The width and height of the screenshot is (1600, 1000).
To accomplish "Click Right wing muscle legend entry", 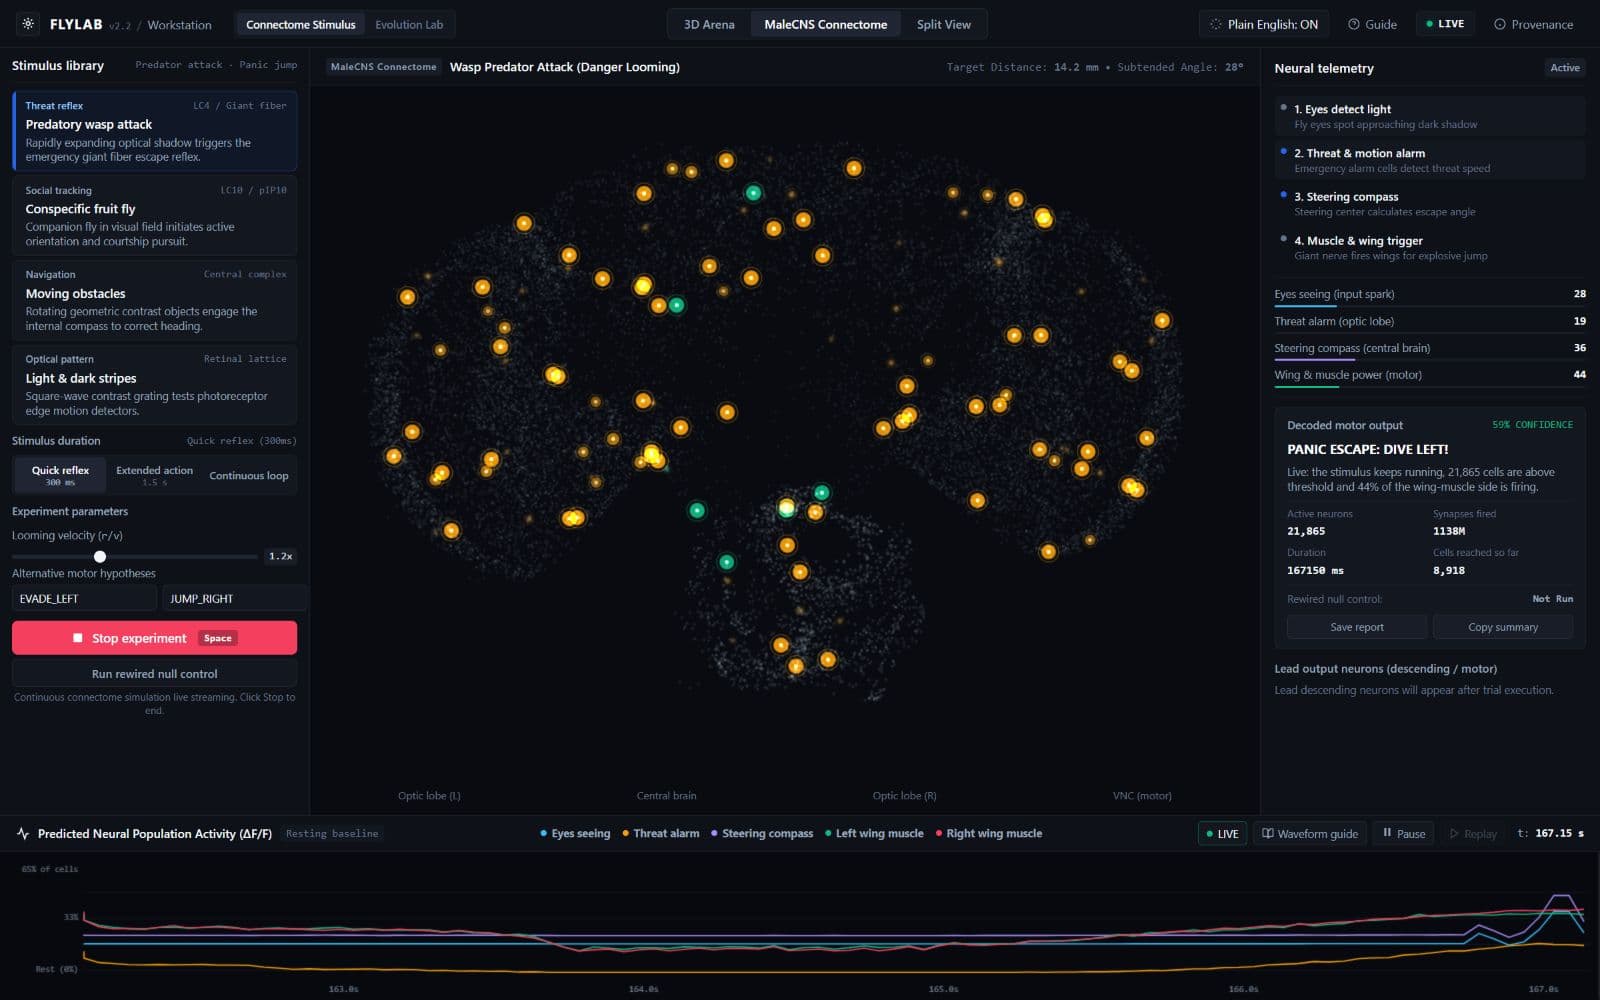I will 989,833.
